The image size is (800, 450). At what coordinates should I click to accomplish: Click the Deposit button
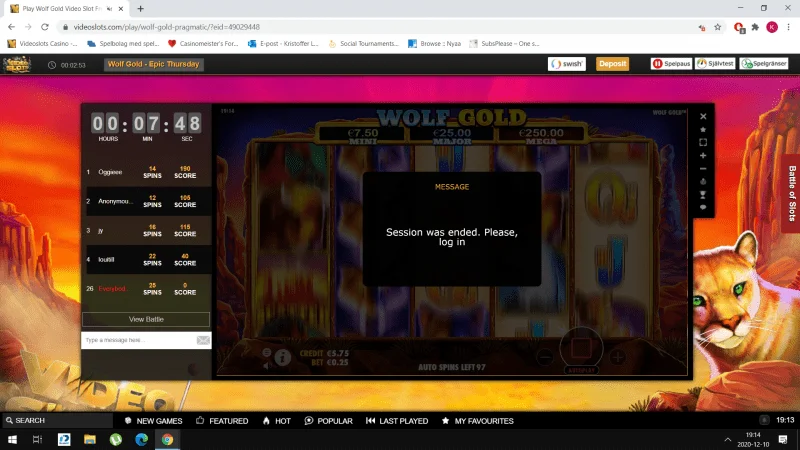click(x=612, y=64)
